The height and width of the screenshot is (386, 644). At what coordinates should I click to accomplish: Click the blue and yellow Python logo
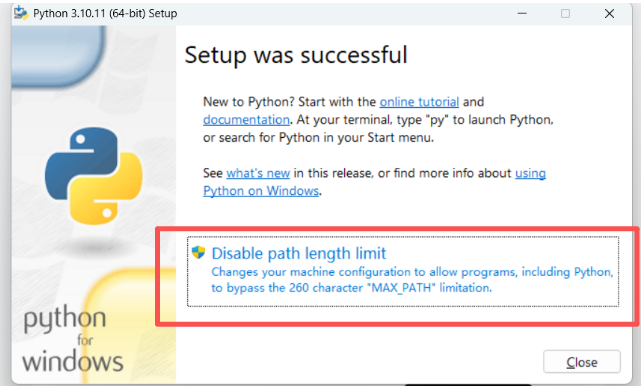coord(94,176)
